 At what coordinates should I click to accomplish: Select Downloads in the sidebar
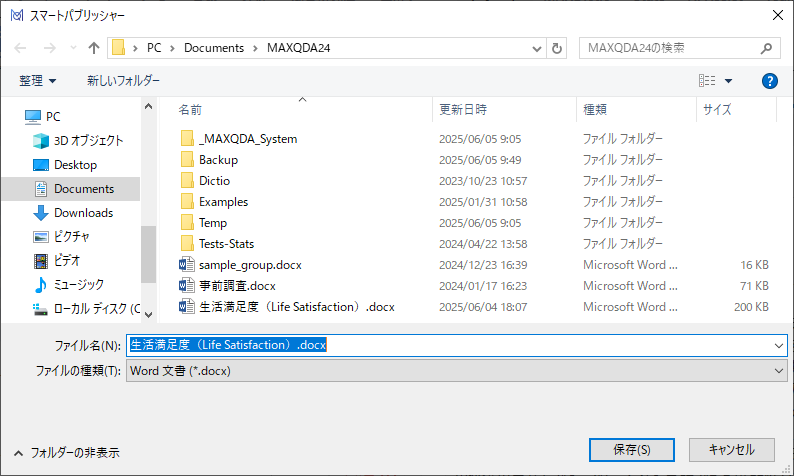[83, 213]
